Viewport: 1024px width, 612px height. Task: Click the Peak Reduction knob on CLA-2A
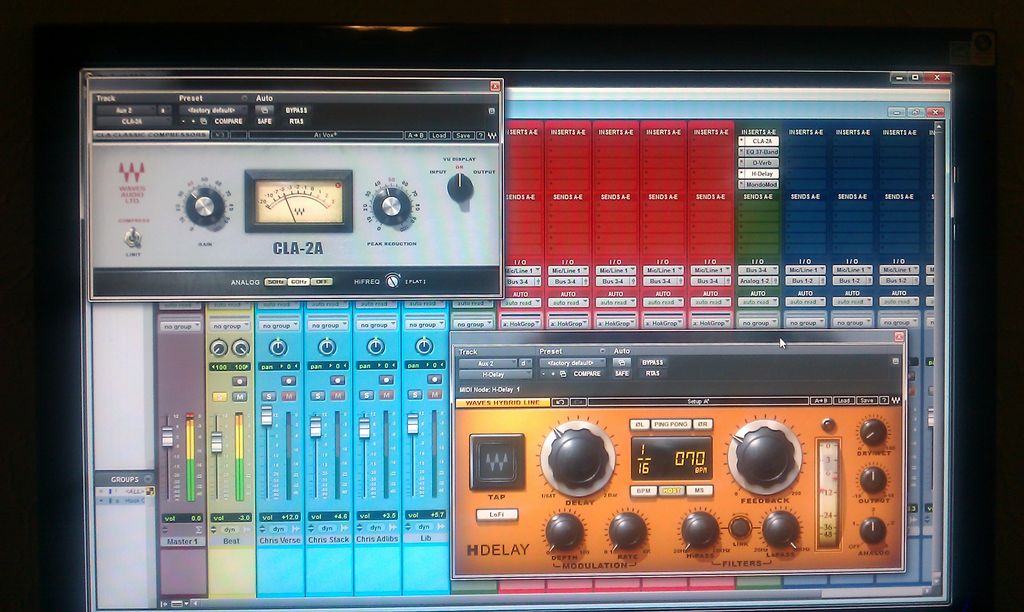pos(391,205)
